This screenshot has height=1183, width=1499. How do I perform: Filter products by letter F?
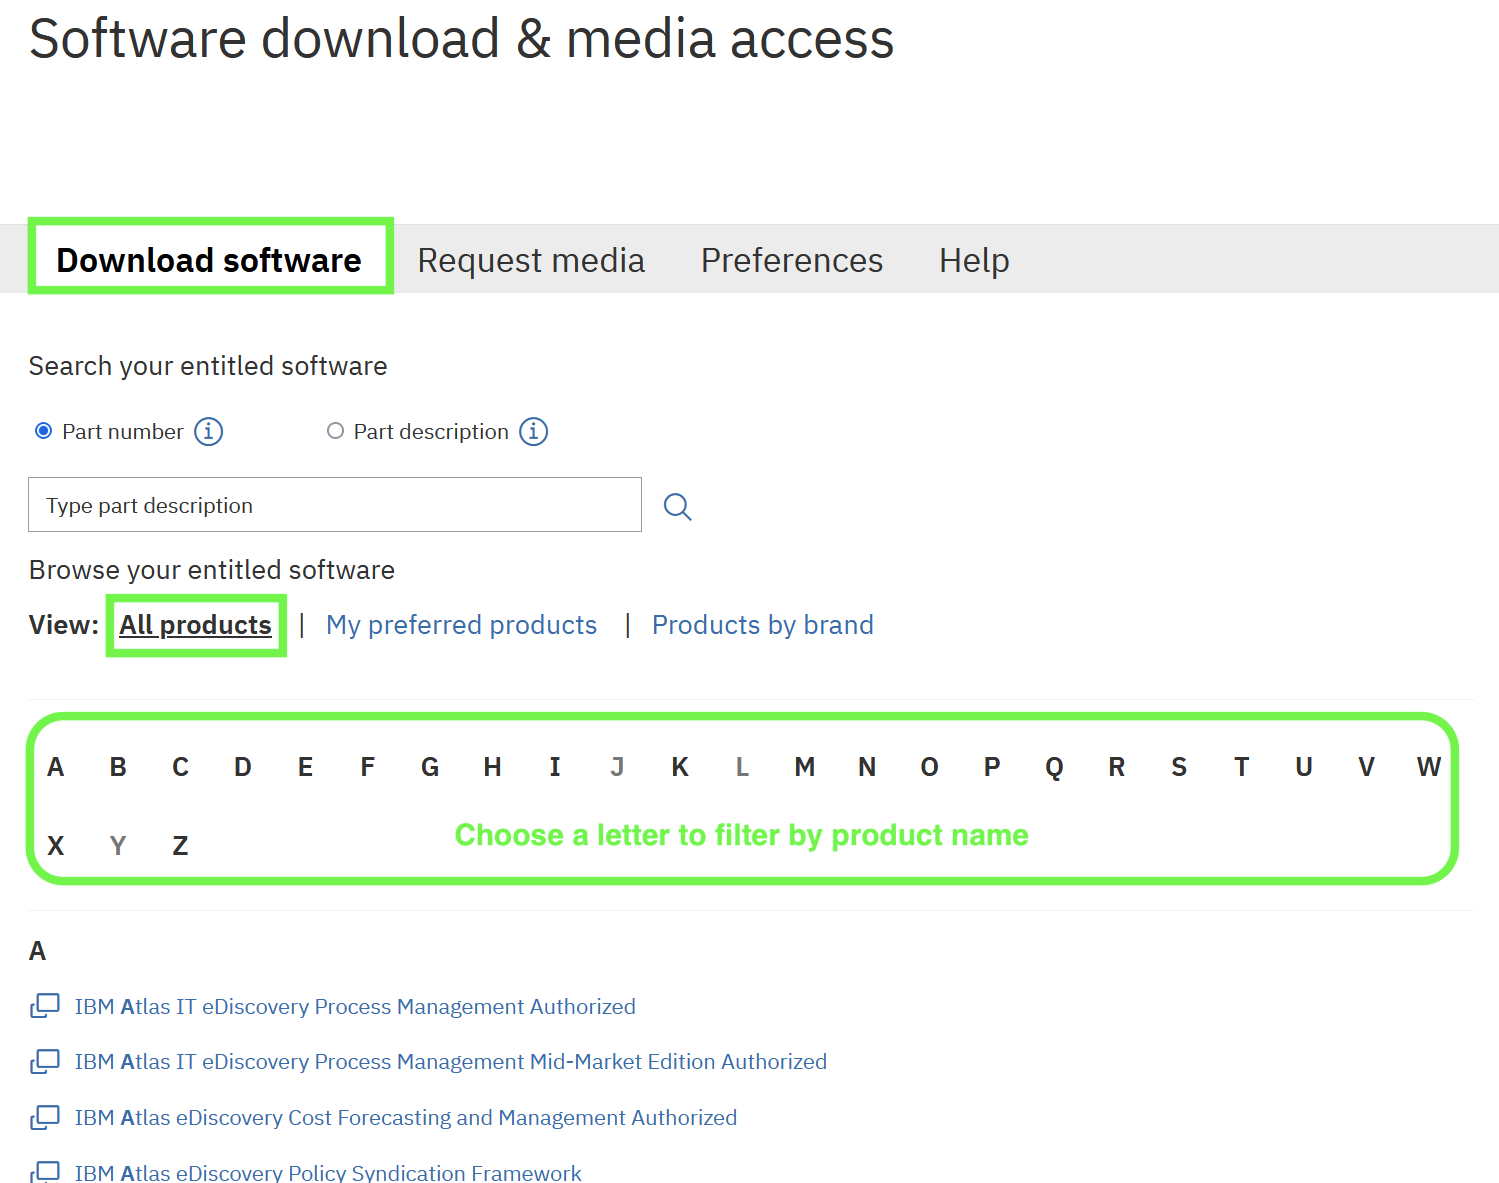[368, 767]
